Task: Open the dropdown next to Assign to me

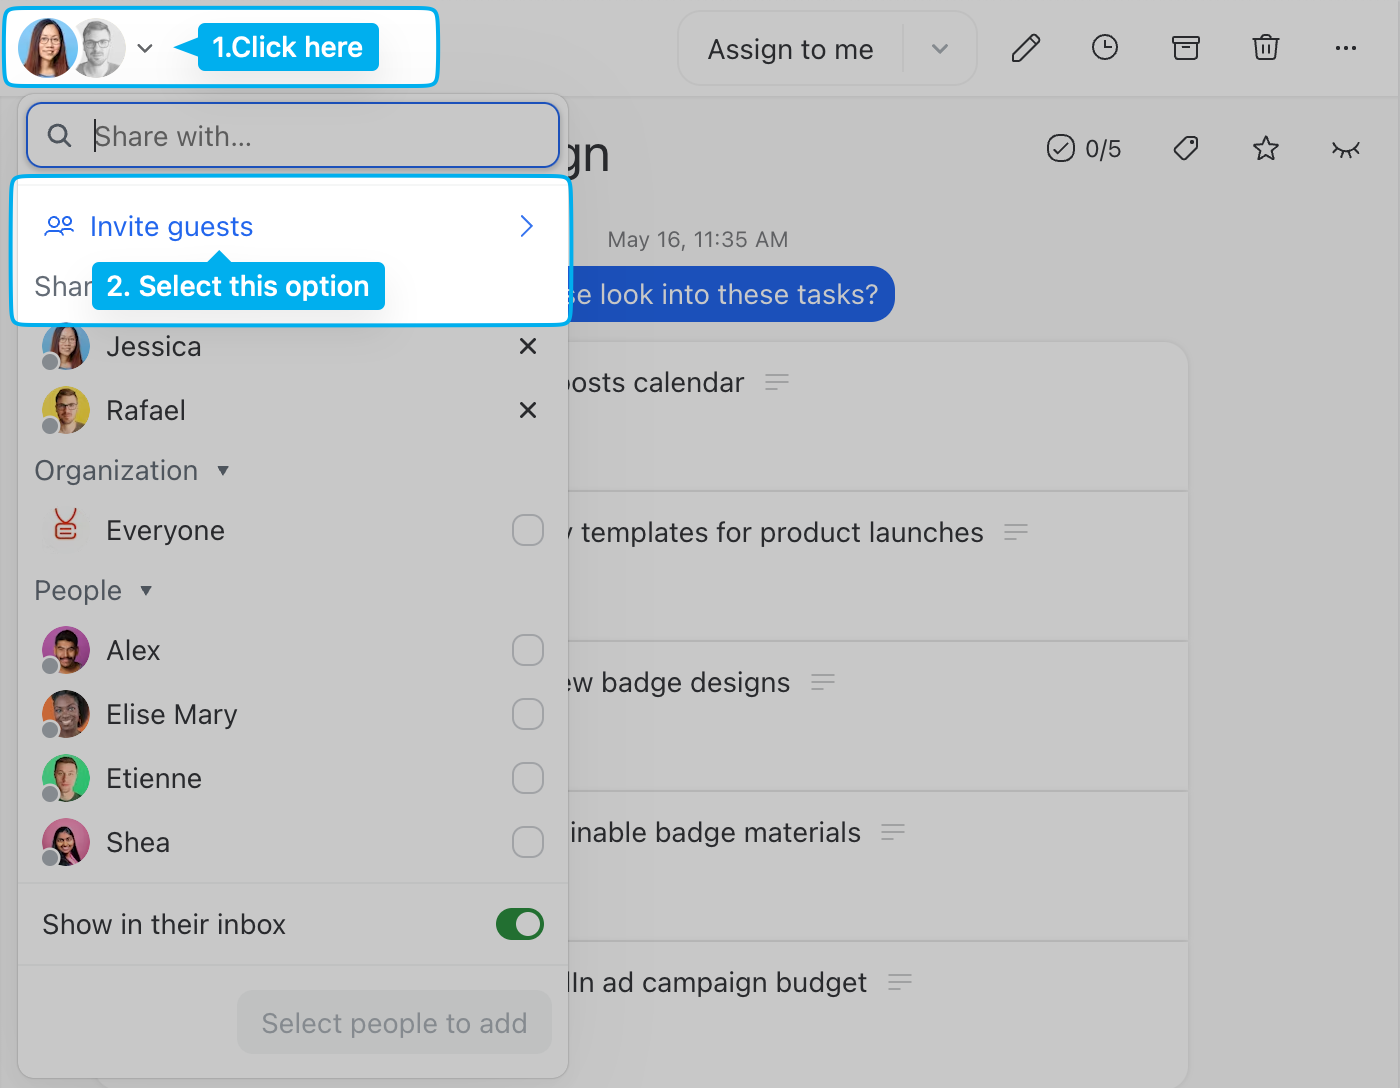Action: tap(938, 47)
